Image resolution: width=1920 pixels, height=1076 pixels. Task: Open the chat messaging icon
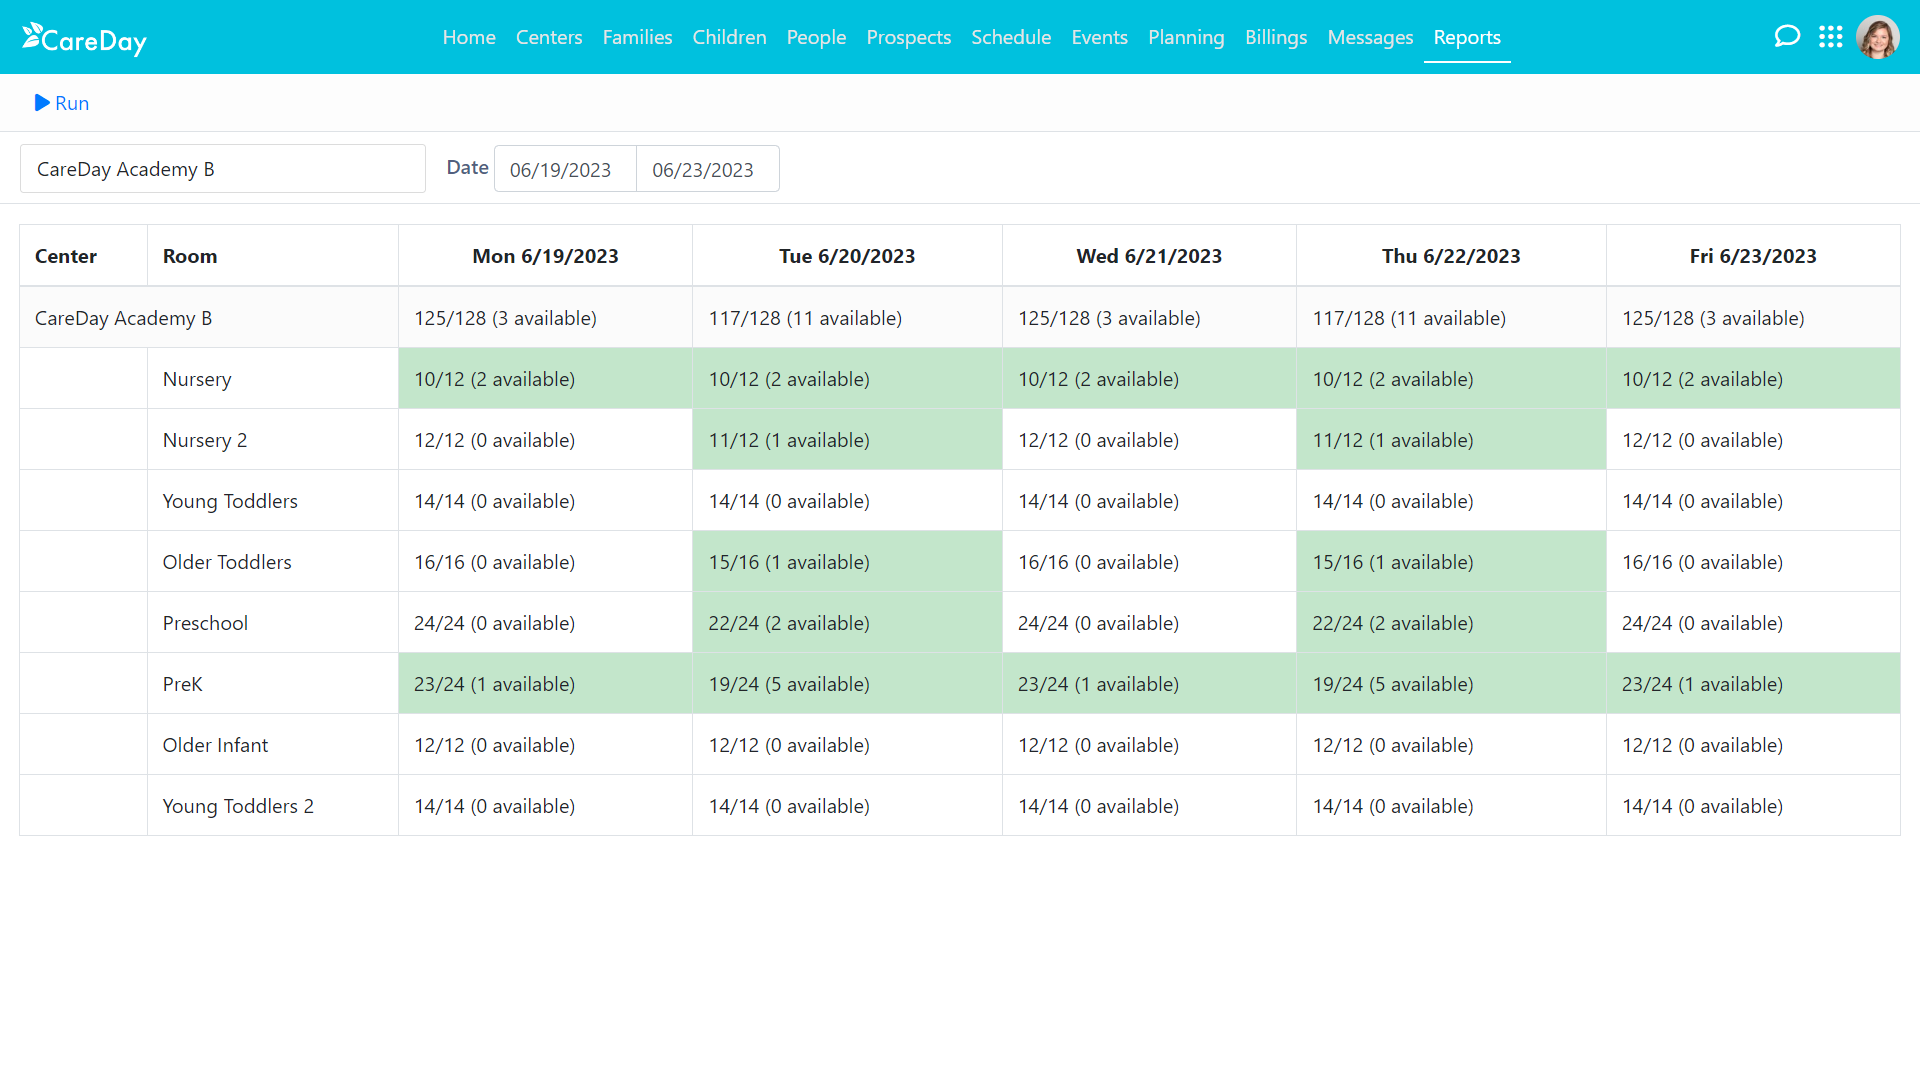pyautogui.click(x=1788, y=35)
